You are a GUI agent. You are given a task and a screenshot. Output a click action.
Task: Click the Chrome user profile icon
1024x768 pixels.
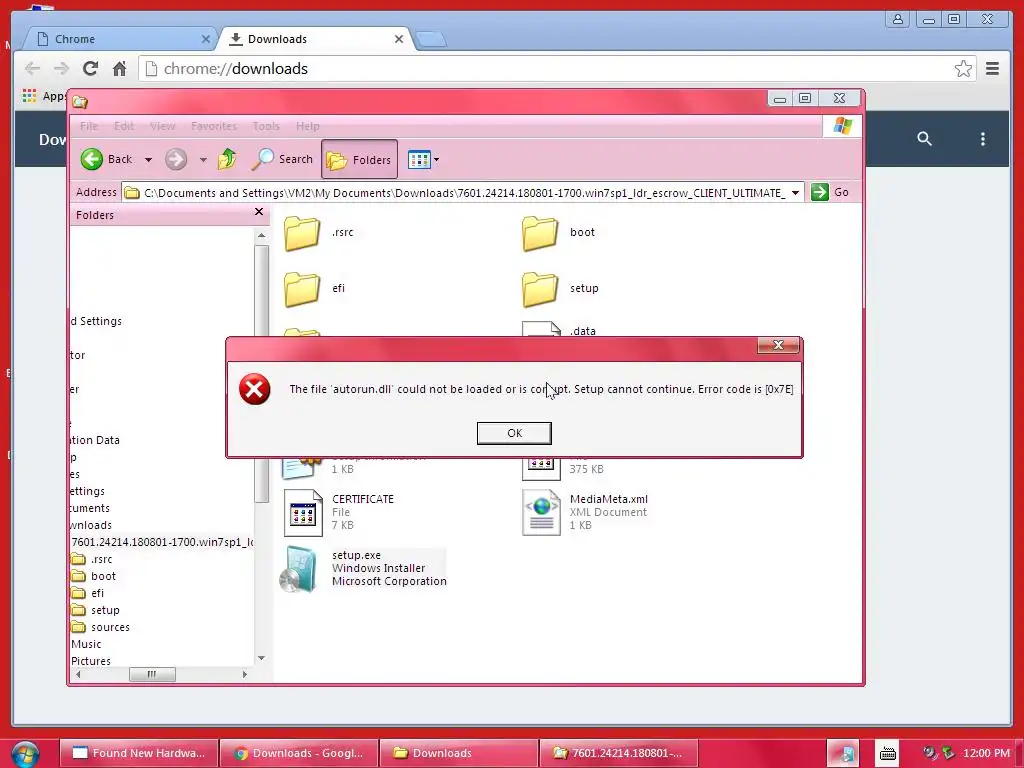click(x=898, y=19)
